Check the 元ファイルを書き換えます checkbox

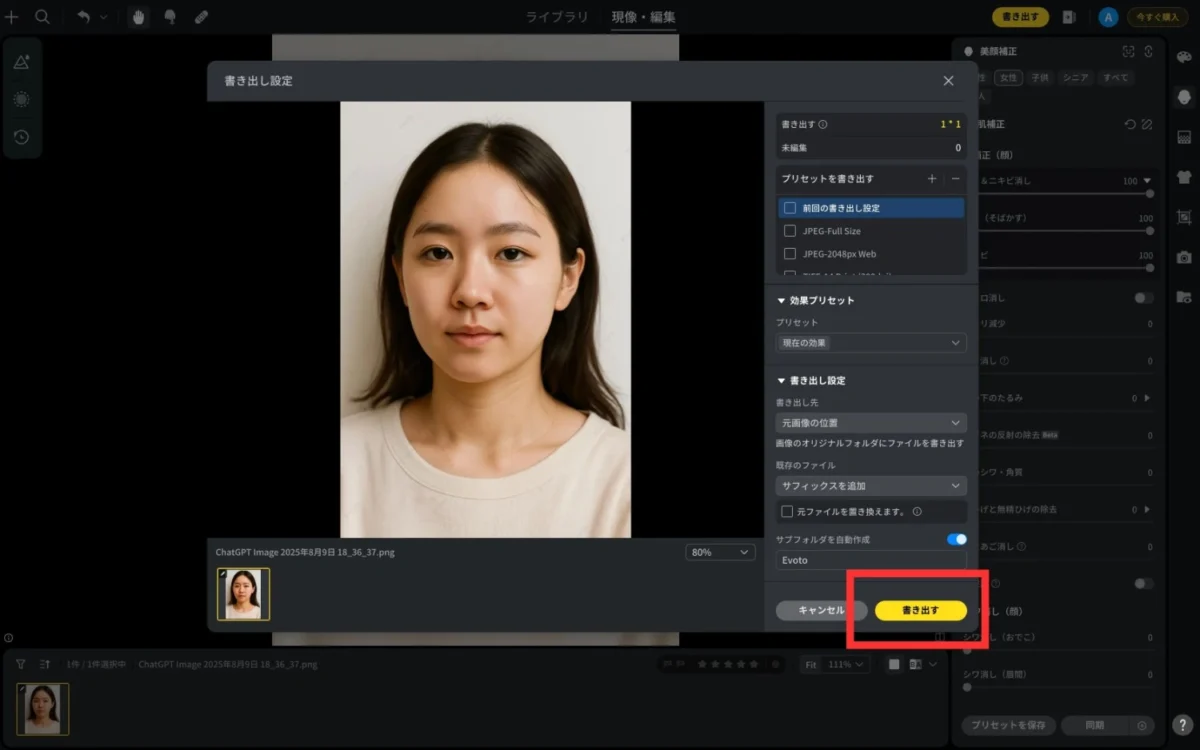pos(787,511)
